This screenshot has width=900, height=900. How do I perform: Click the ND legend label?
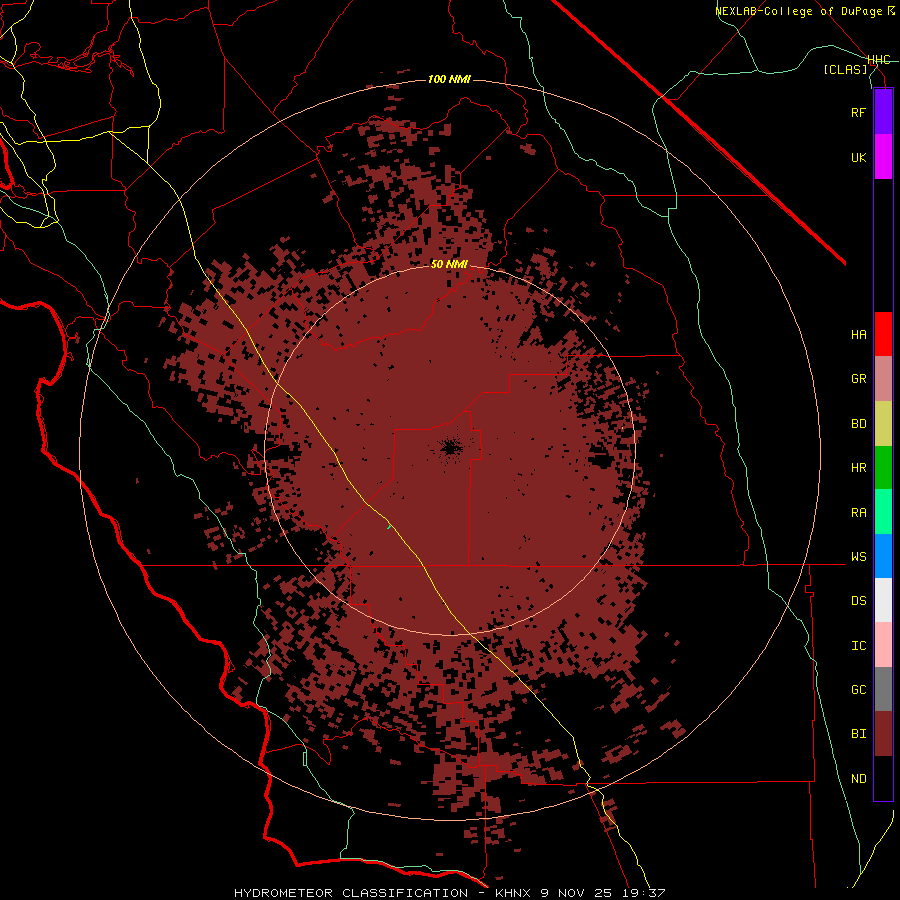(858, 779)
